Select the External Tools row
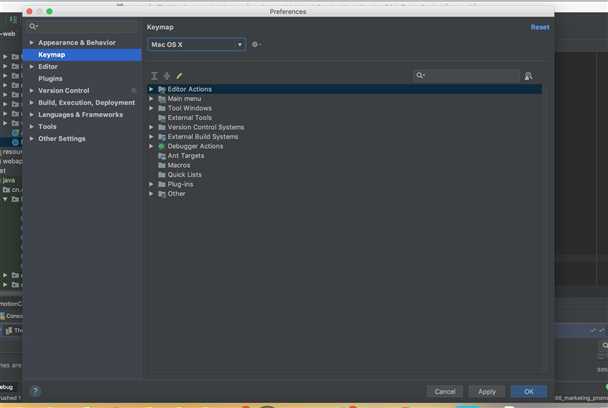 345,118
